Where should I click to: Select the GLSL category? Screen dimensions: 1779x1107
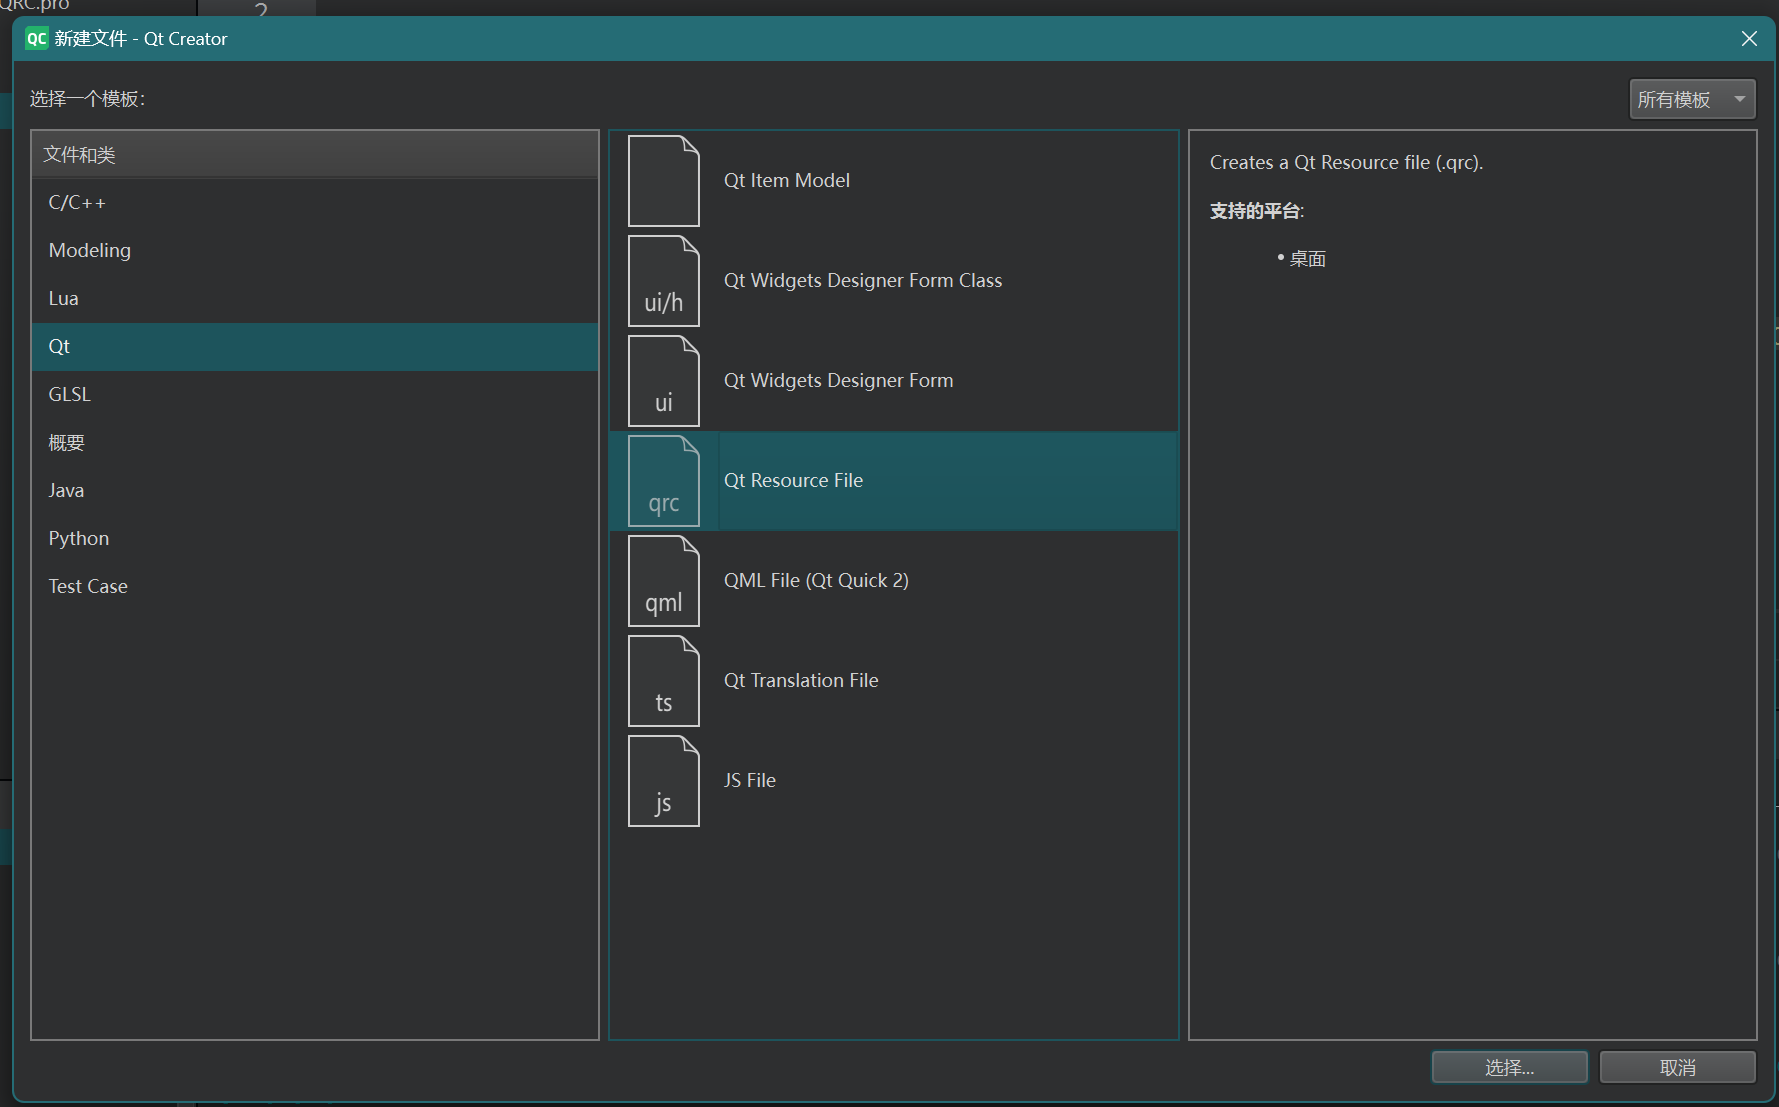315,395
